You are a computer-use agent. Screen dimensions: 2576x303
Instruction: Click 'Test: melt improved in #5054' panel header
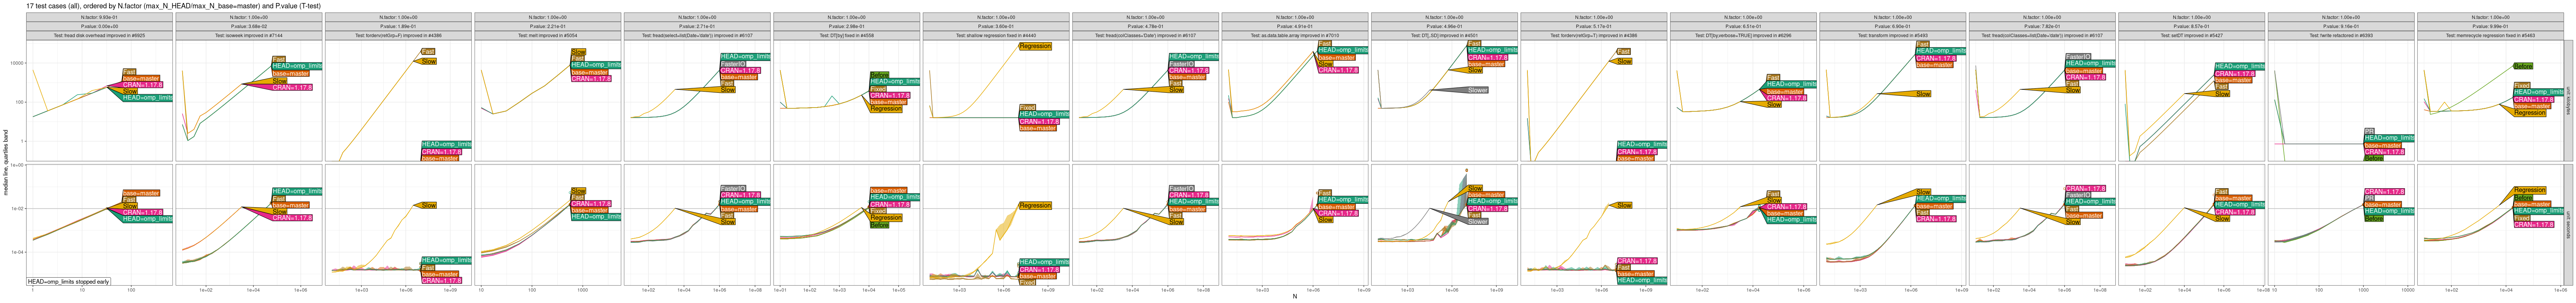coord(548,35)
